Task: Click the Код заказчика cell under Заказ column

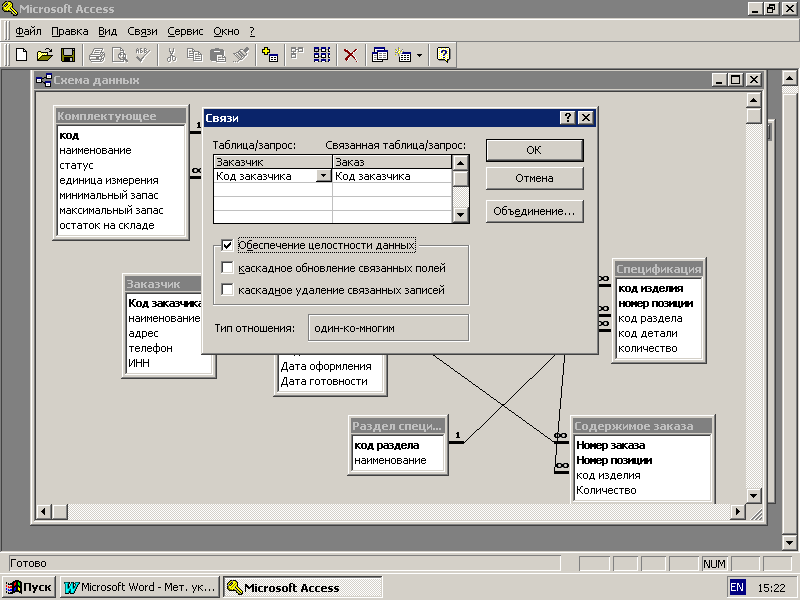Action: (392, 177)
